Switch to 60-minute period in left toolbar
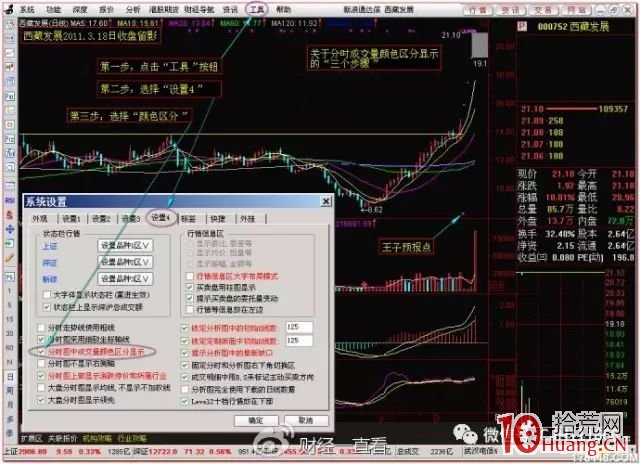Screen dimensions: 640x464 [x=10, y=348]
